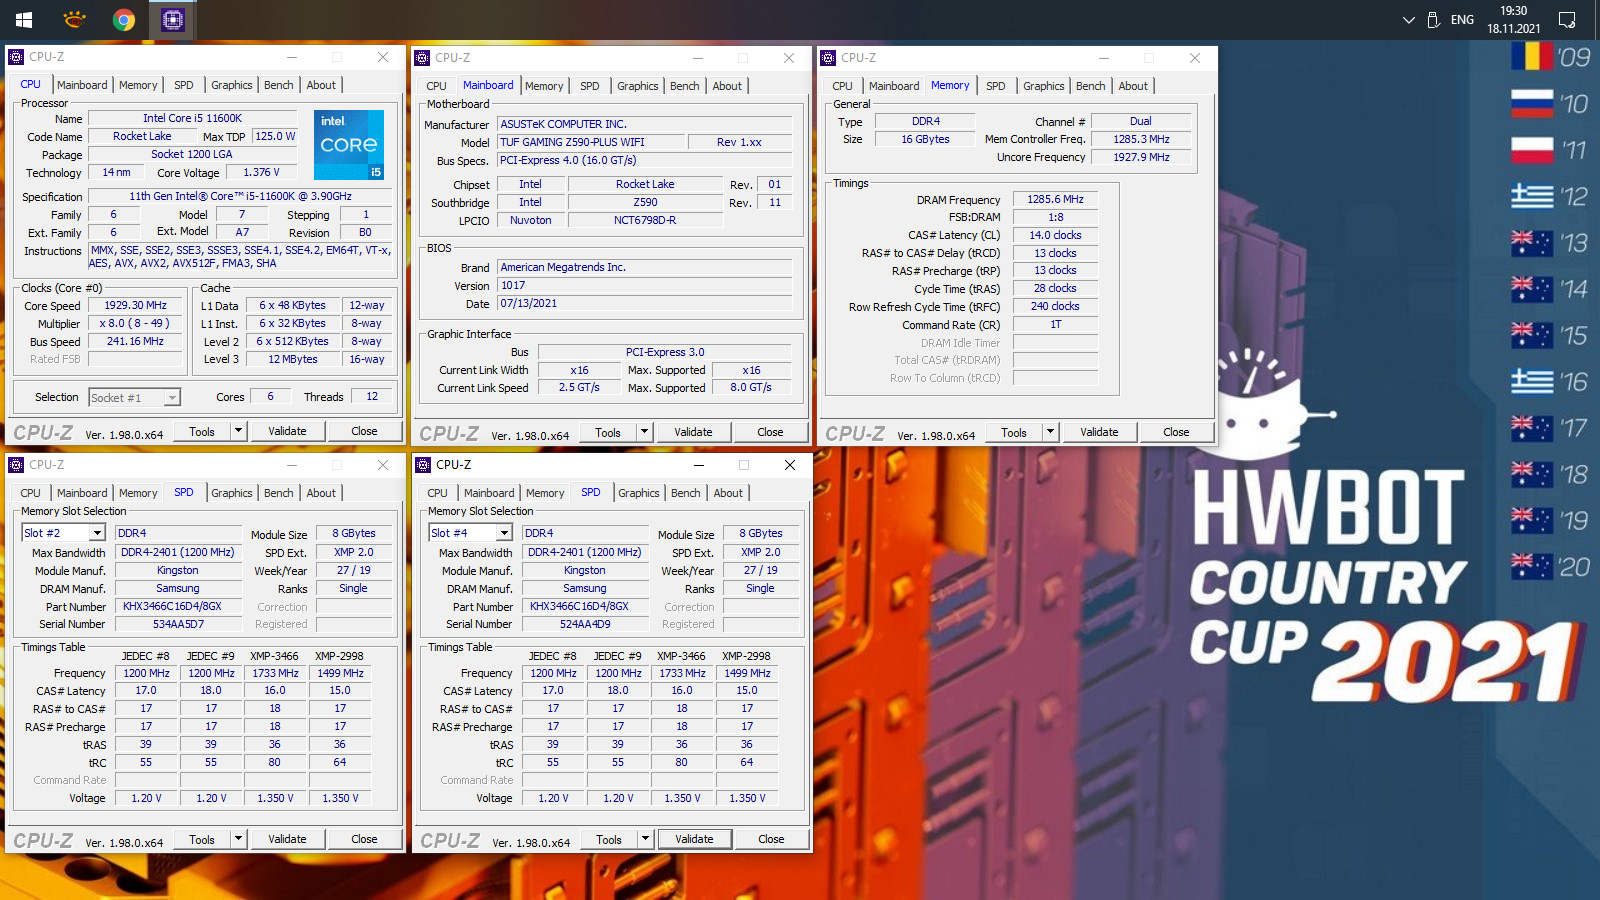Click the Uncore Frequency 1927.9 MHz value

pyautogui.click(x=1141, y=157)
